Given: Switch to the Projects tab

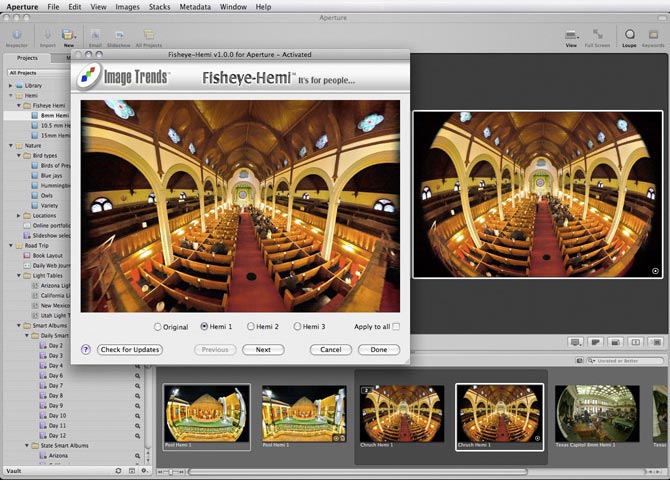Looking at the screenshot, I should point(27,58).
